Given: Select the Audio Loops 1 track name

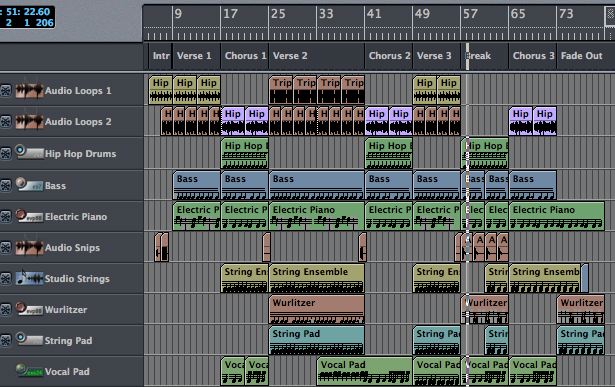Looking at the screenshot, I should point(78,91).
